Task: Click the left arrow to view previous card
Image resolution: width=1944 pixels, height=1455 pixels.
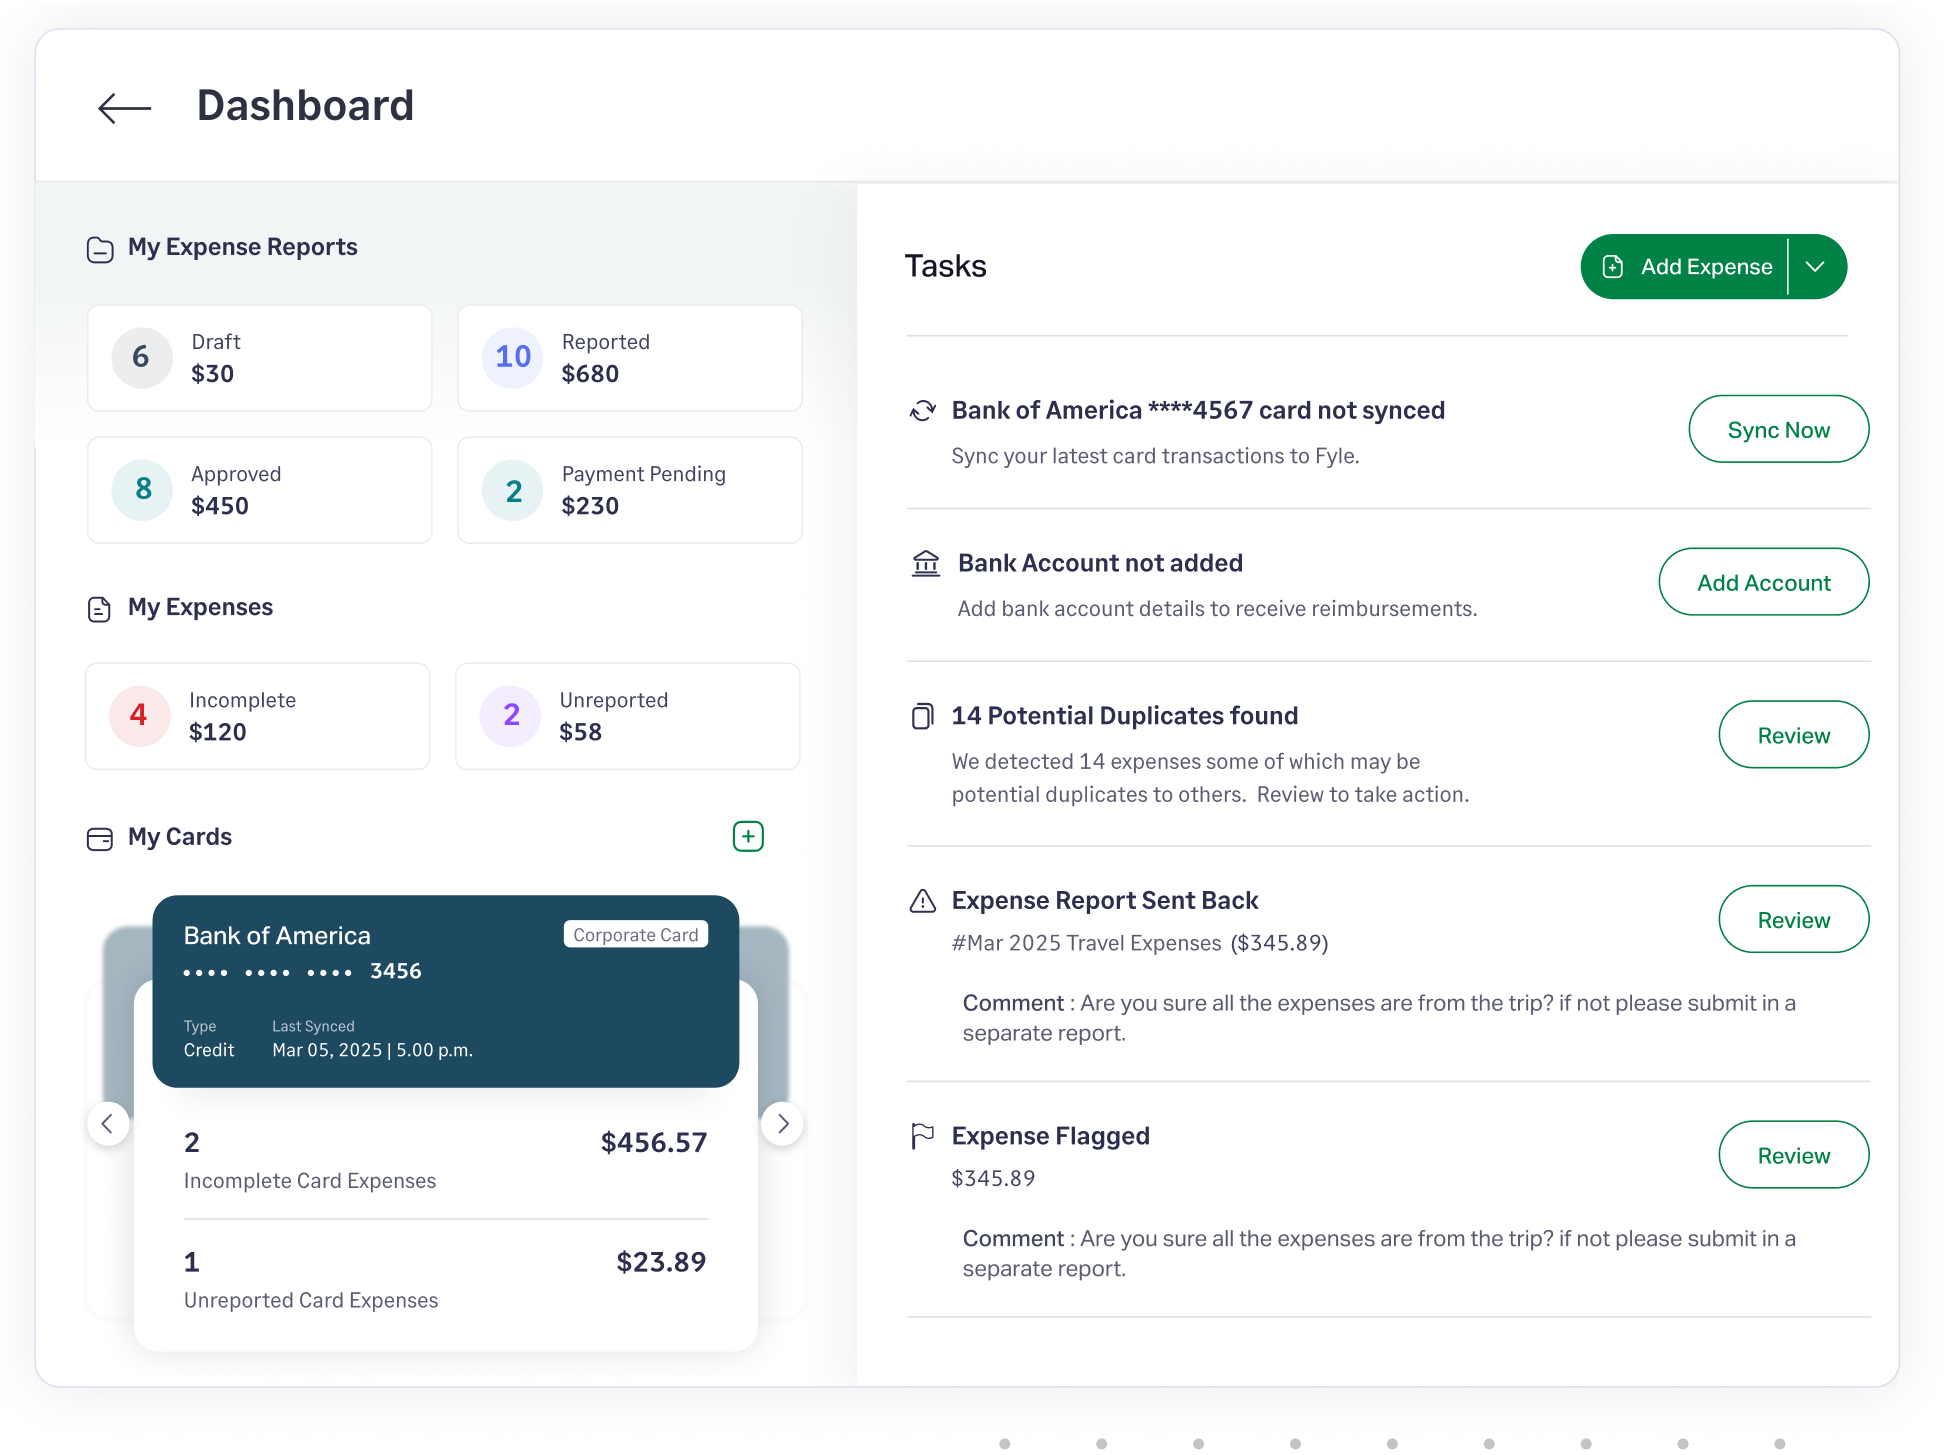Action: click(109, 1124)
